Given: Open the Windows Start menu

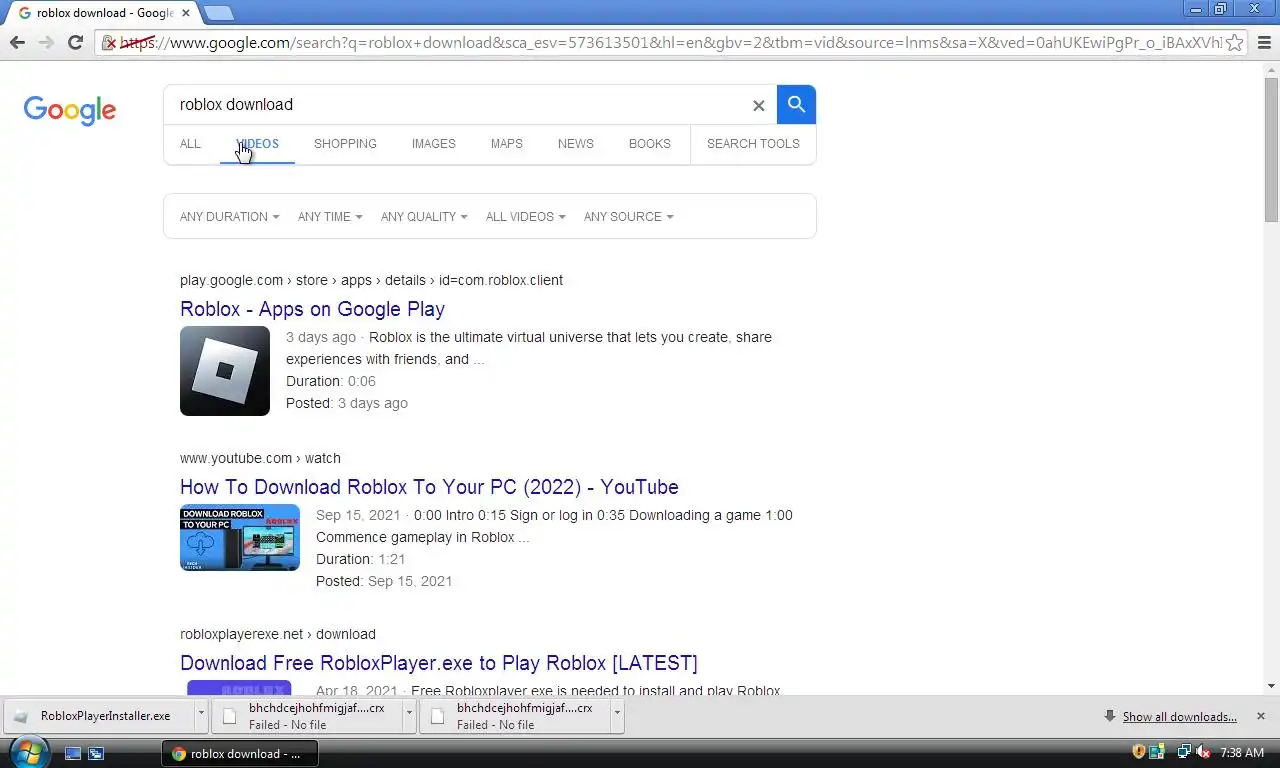Looking at the screenshot, I should click(28, 752).
